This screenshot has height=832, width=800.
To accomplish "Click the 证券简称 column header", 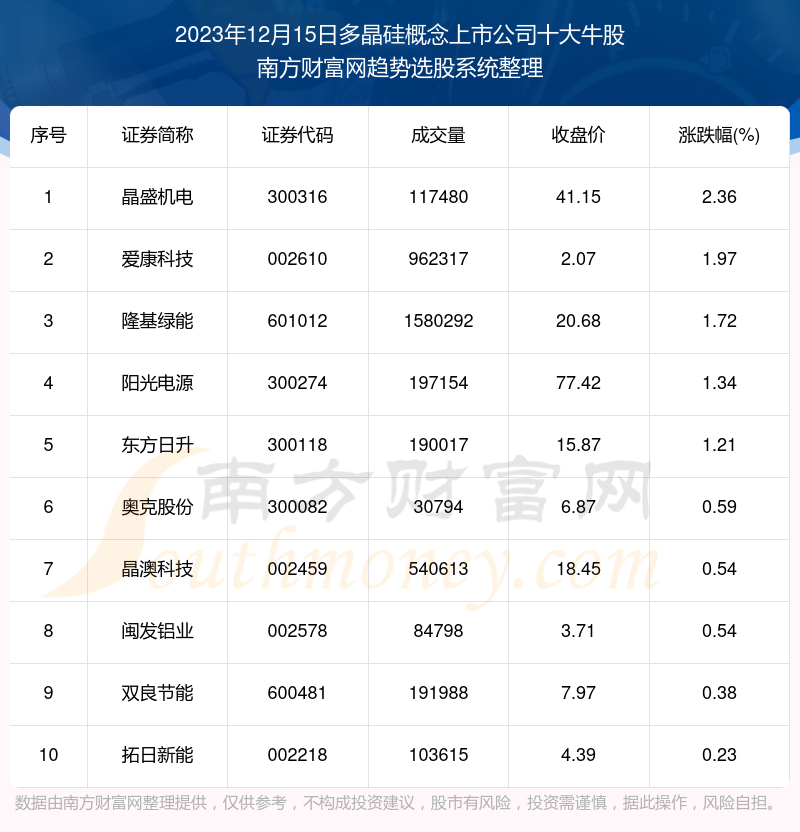I will 157,135.
